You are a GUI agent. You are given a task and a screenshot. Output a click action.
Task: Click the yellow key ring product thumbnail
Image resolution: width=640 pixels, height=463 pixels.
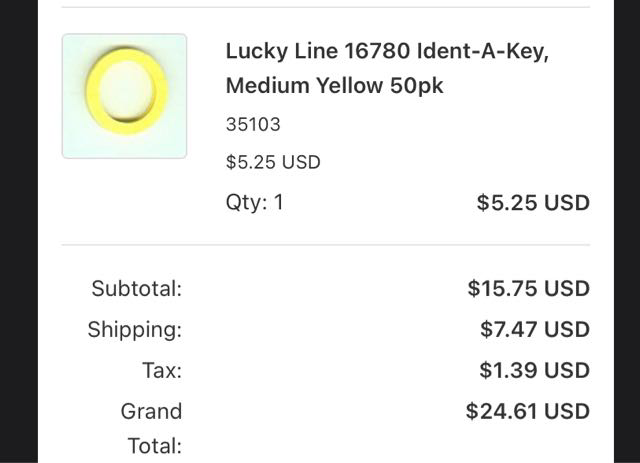(124, 96)
